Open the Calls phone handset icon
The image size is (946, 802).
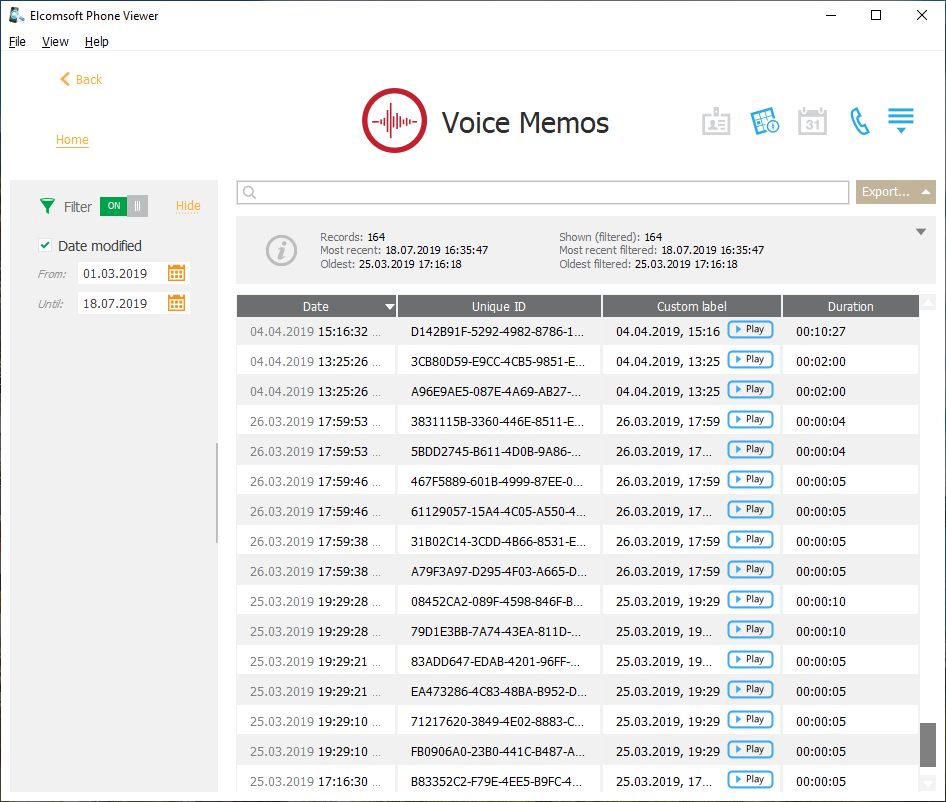859,122
